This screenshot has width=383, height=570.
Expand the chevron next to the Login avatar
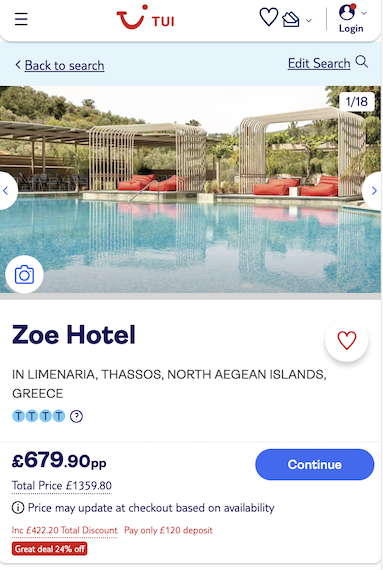[364, 13]
